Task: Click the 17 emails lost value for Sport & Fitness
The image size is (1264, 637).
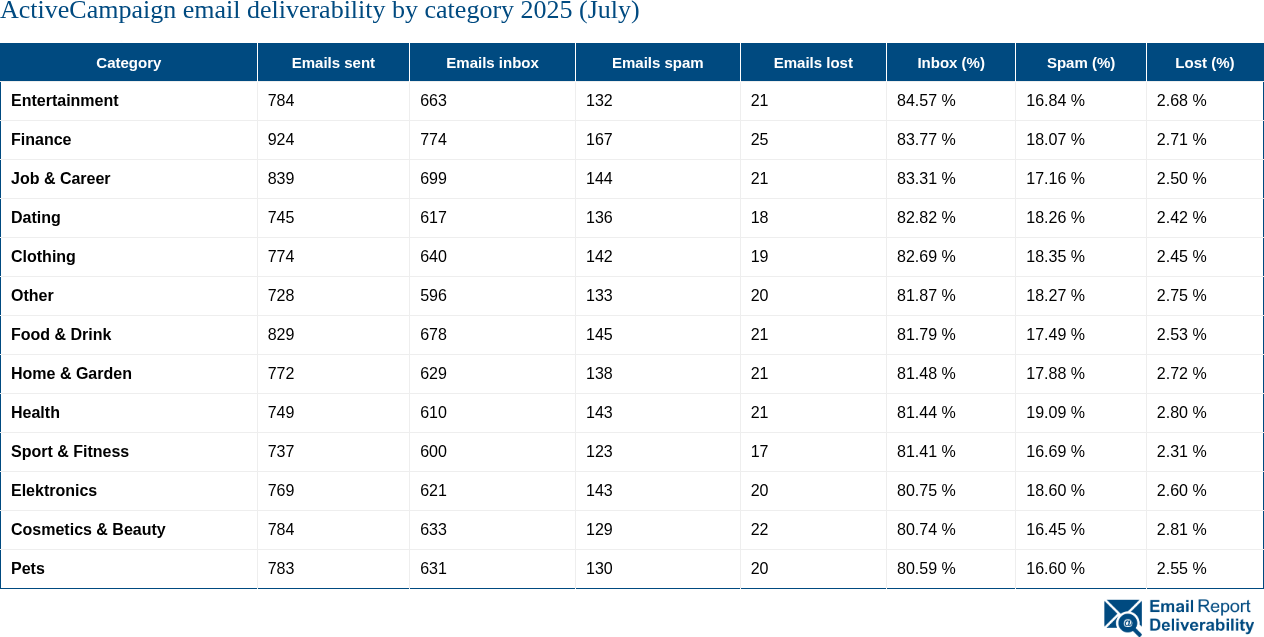Action: coord(760,452)
